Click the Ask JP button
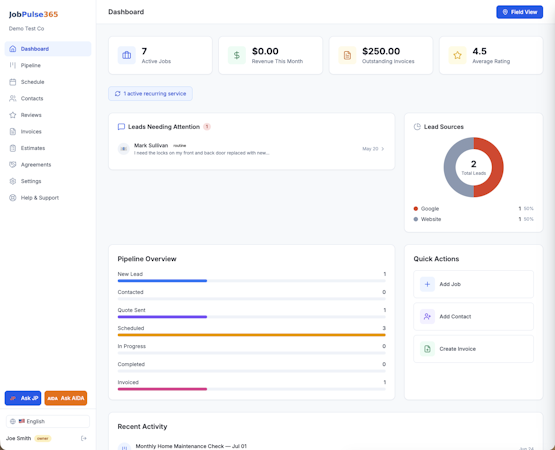The height and width of the screenshot is (450, 555). [23, 398]
